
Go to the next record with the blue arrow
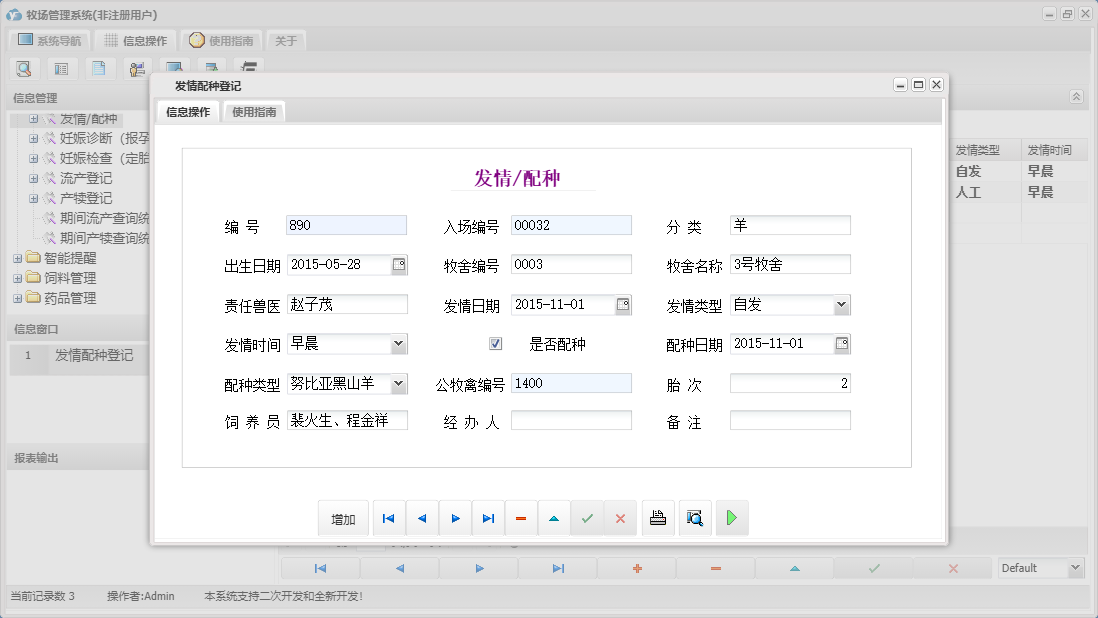click(x=455, y=518)
